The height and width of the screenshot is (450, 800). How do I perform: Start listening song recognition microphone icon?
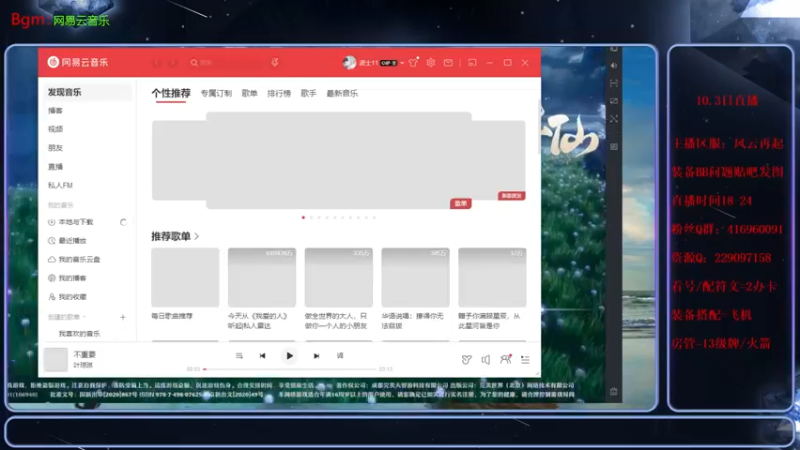coord(275,62)
